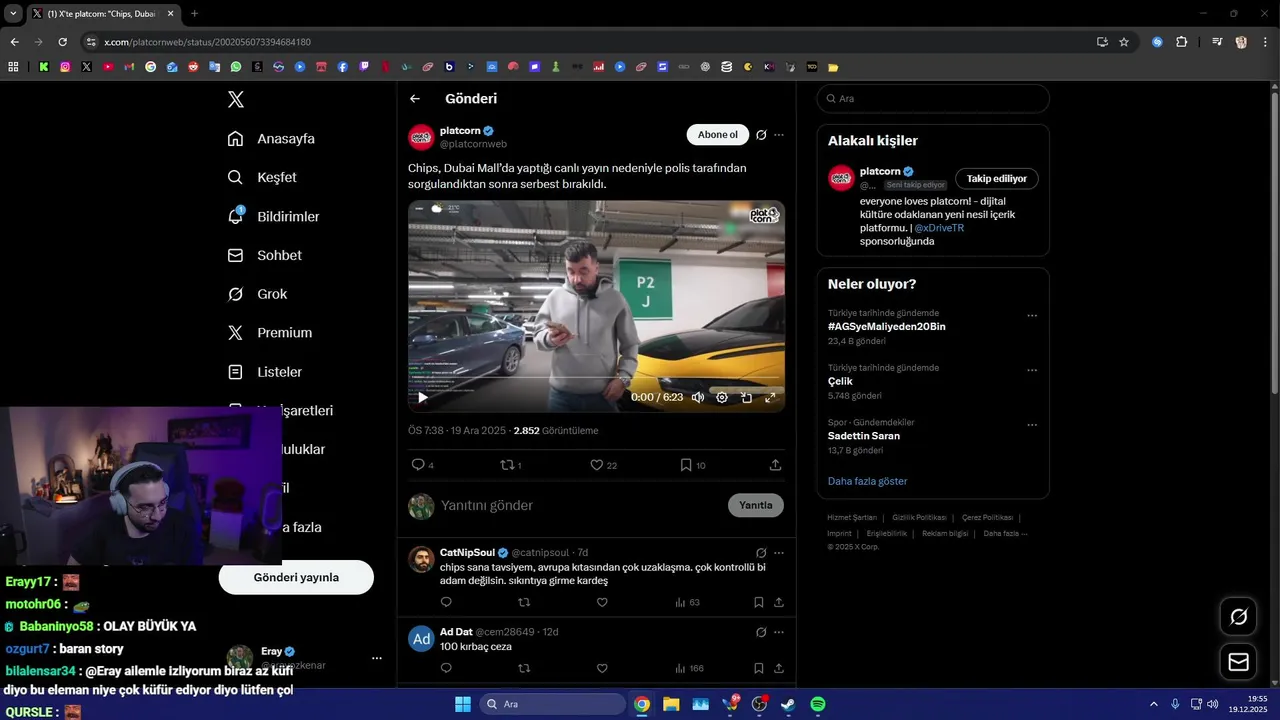Bookmark this page with star icon
Screen dimensions: 1280x720
point(1124,42)
